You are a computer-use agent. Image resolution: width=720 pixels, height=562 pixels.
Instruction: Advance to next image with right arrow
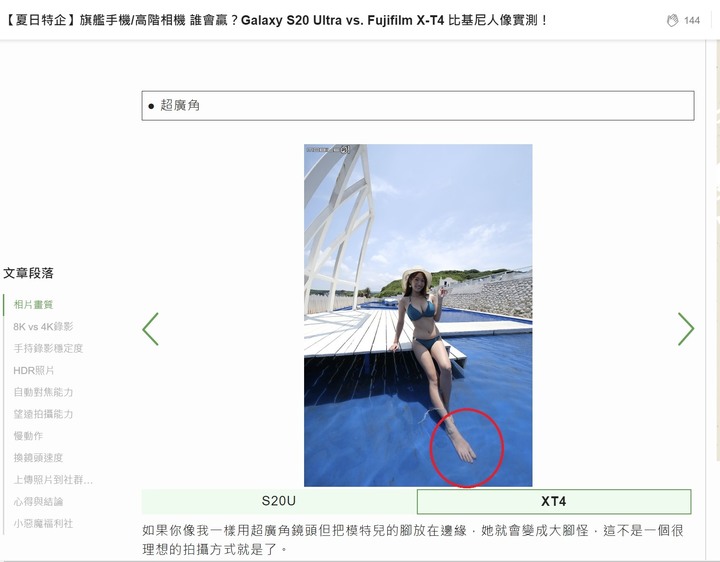[x=686, y=329]
